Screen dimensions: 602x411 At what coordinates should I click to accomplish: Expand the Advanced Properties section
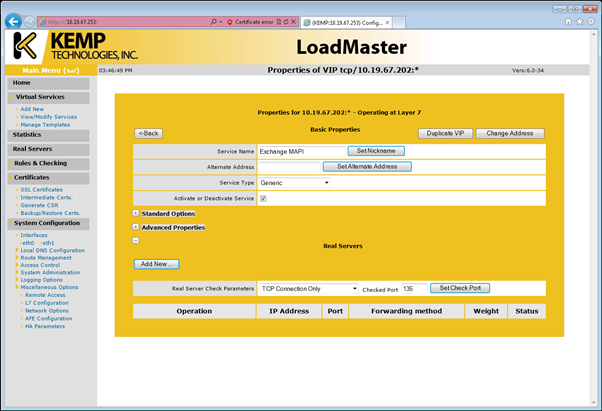pyautogui.click(x=136, y=227)
